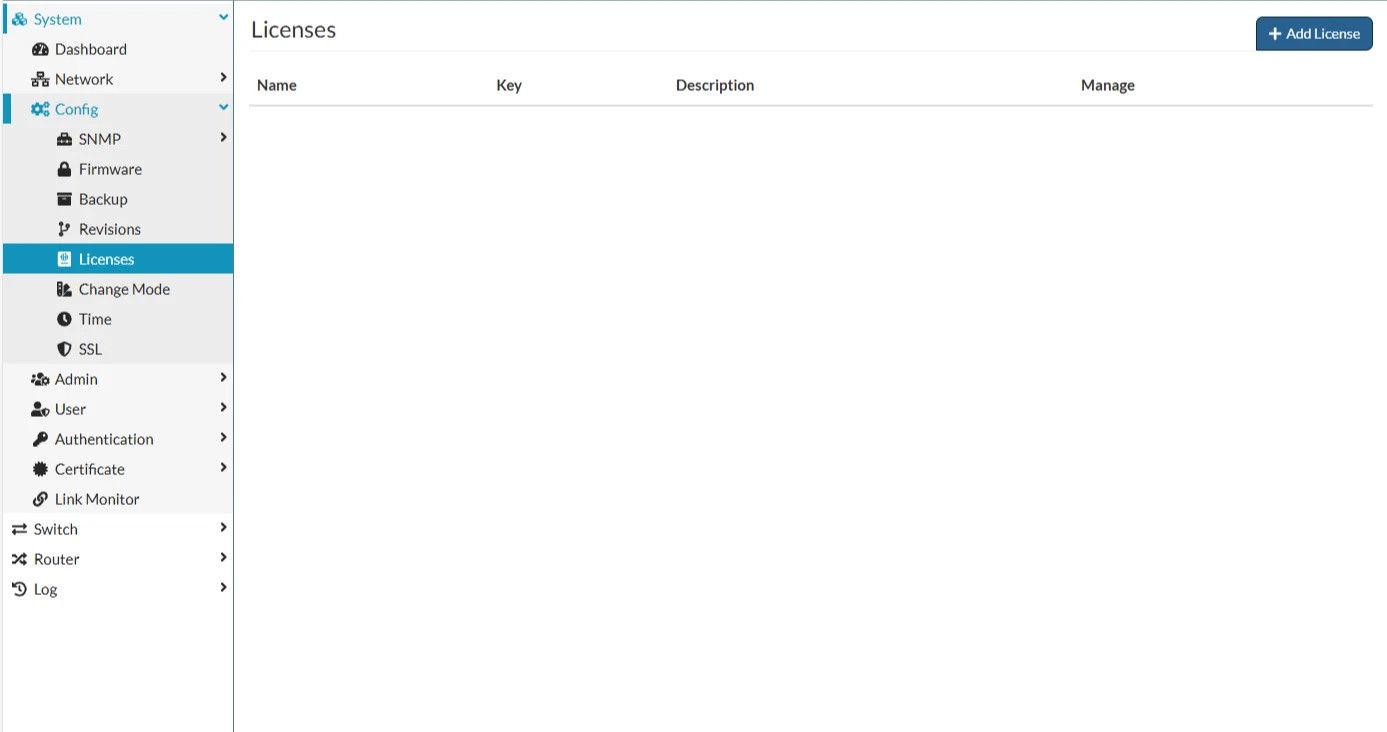This screenshot has height=732, width=1387.
Task: Open the Time settings page
Action: 118,319
